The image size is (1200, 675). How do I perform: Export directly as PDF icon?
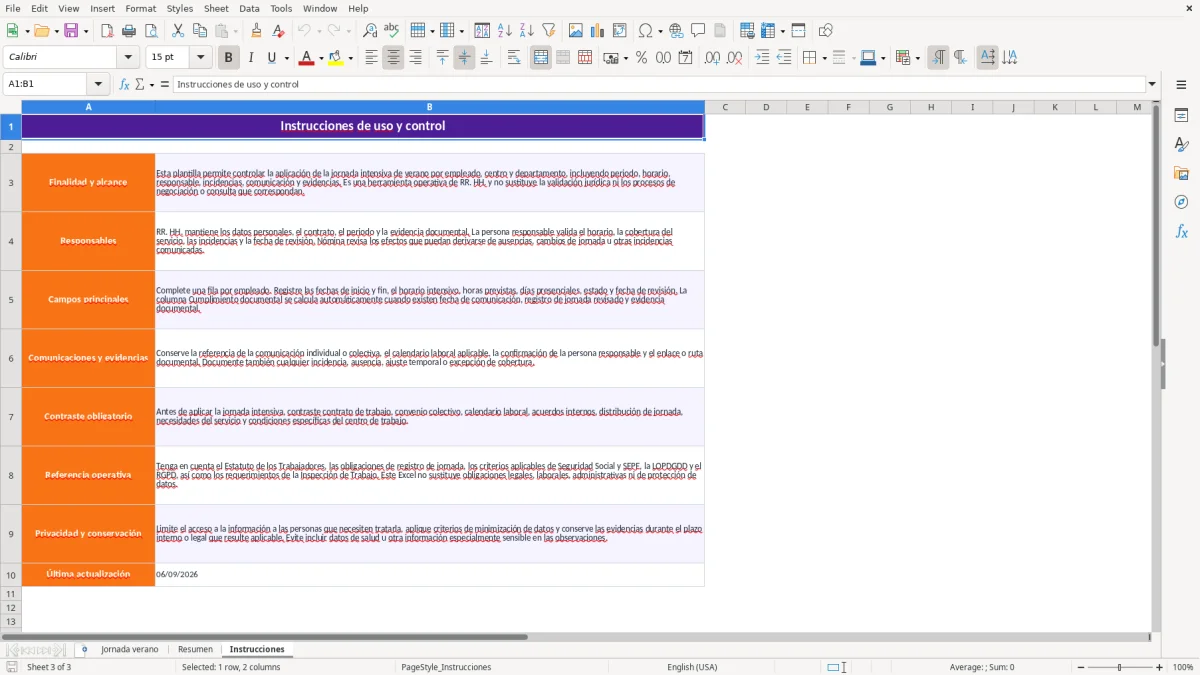[107, 31]
